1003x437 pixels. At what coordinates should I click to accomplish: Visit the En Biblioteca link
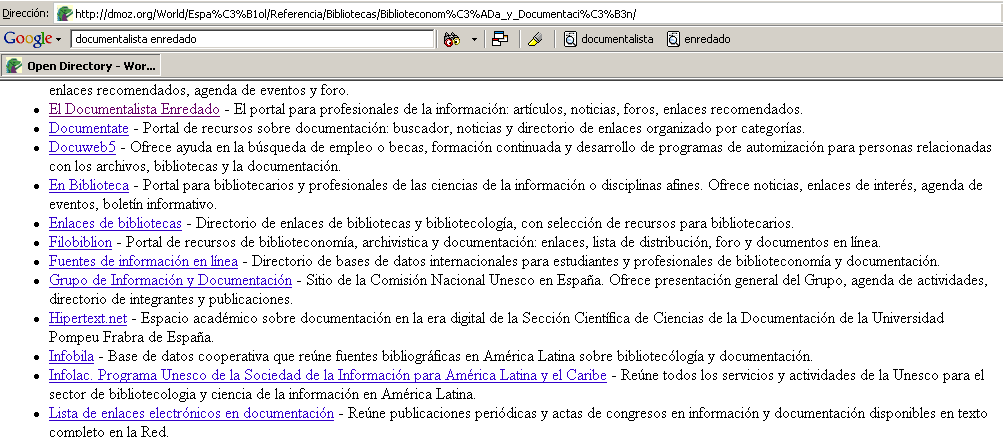click(x=89, y=186)
